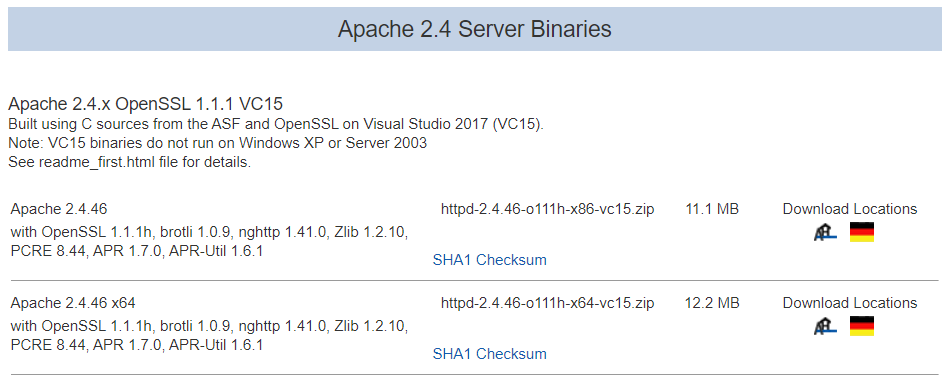Click the Apache 2.4.x OpenSSL 1.1.1 VC15 heading

point(146,104)
